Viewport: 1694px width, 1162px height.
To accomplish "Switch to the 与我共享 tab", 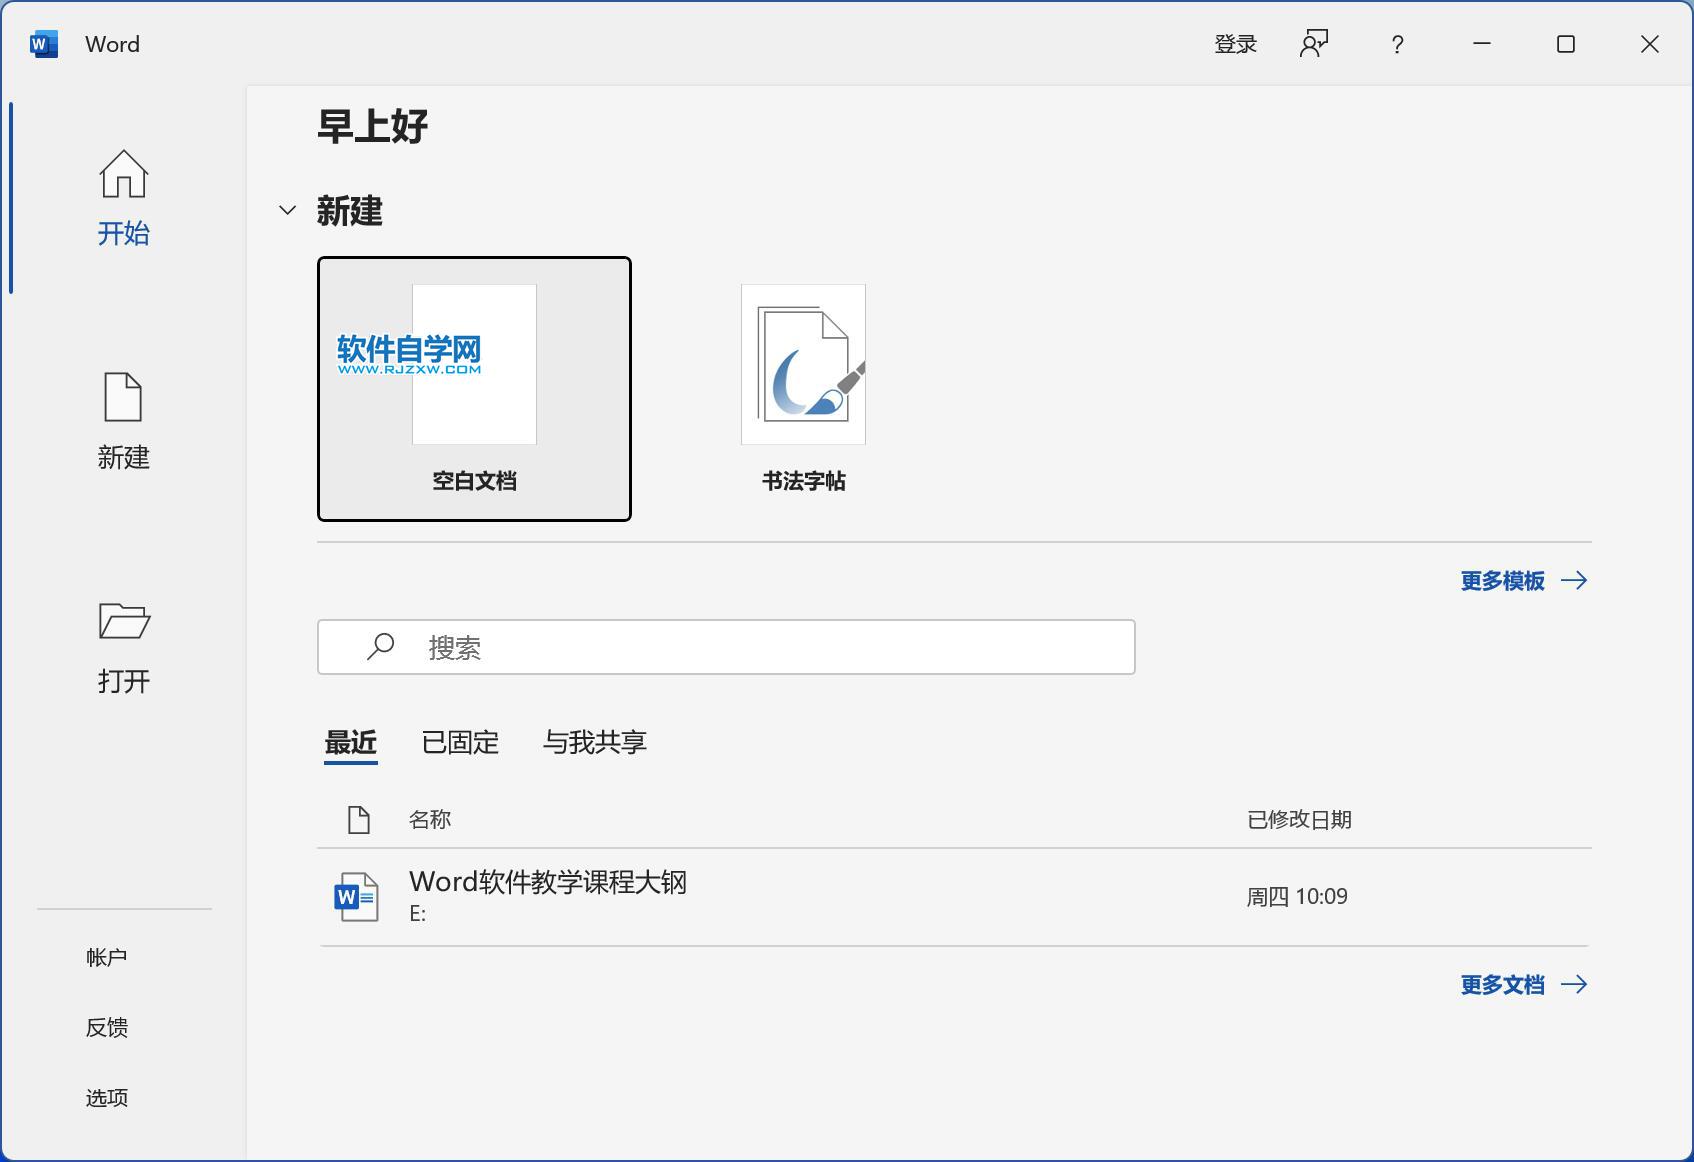I will pos(595,742).
